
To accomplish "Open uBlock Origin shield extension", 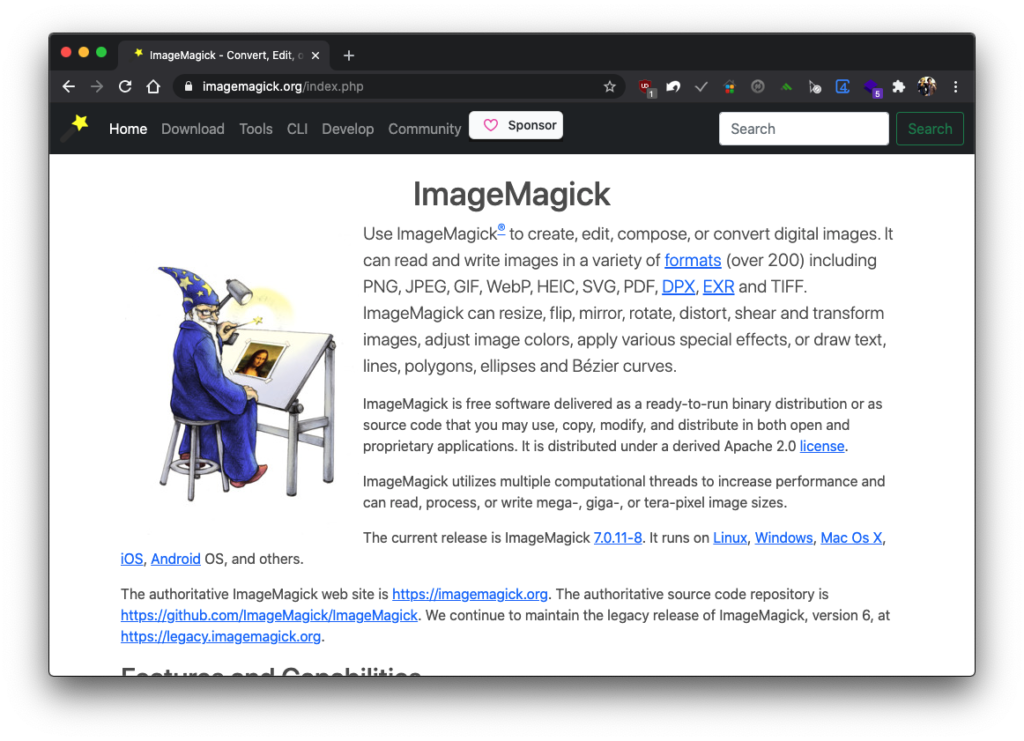I will tap(646, 87).
